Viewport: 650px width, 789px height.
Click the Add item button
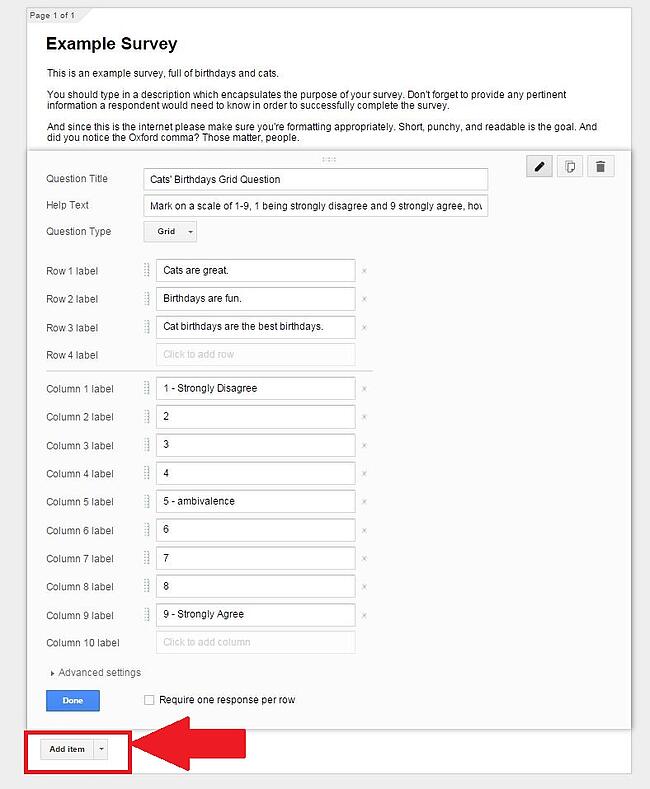coord(67,749)
